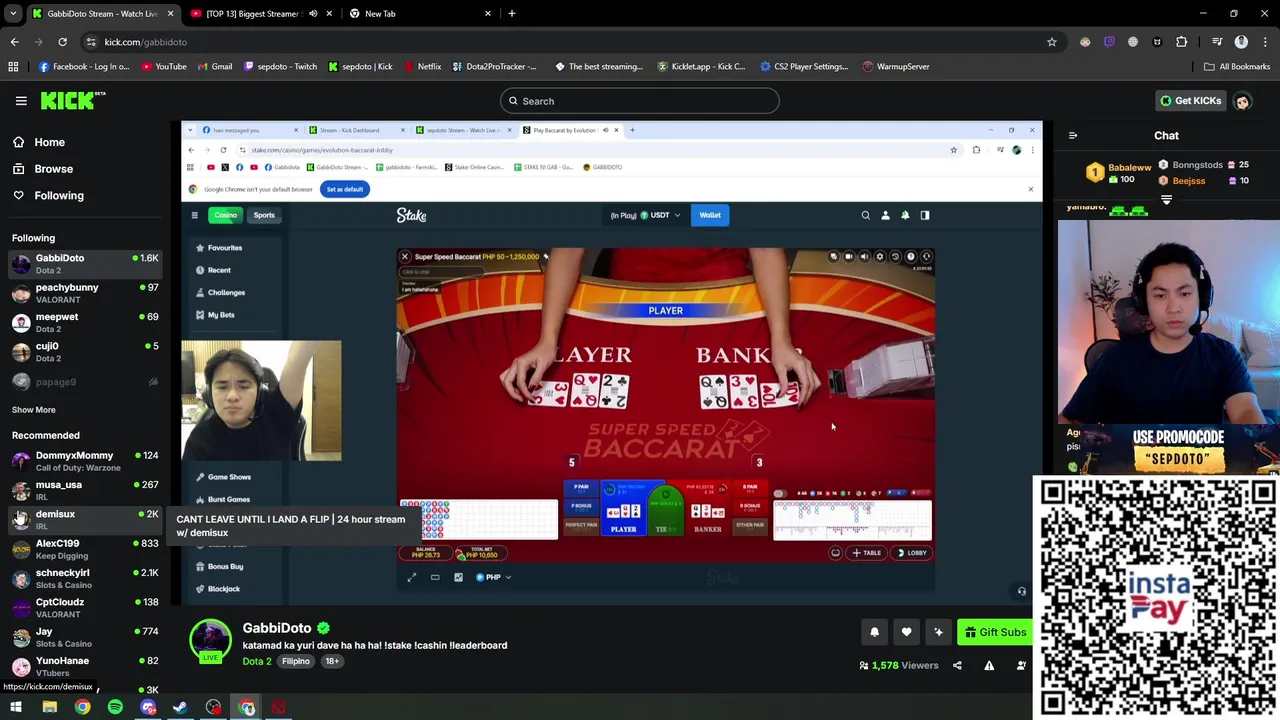
Task: Mute the YouTube tab via its speaker icon
Action: (x=313, y=14)
